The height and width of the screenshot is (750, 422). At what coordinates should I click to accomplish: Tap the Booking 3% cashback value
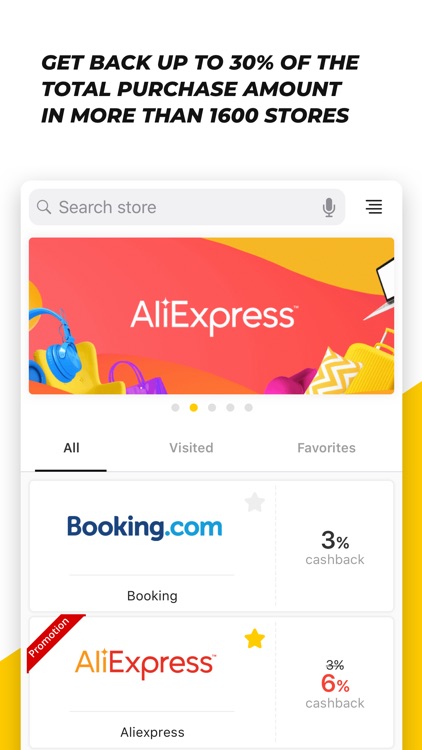point(335,541)
